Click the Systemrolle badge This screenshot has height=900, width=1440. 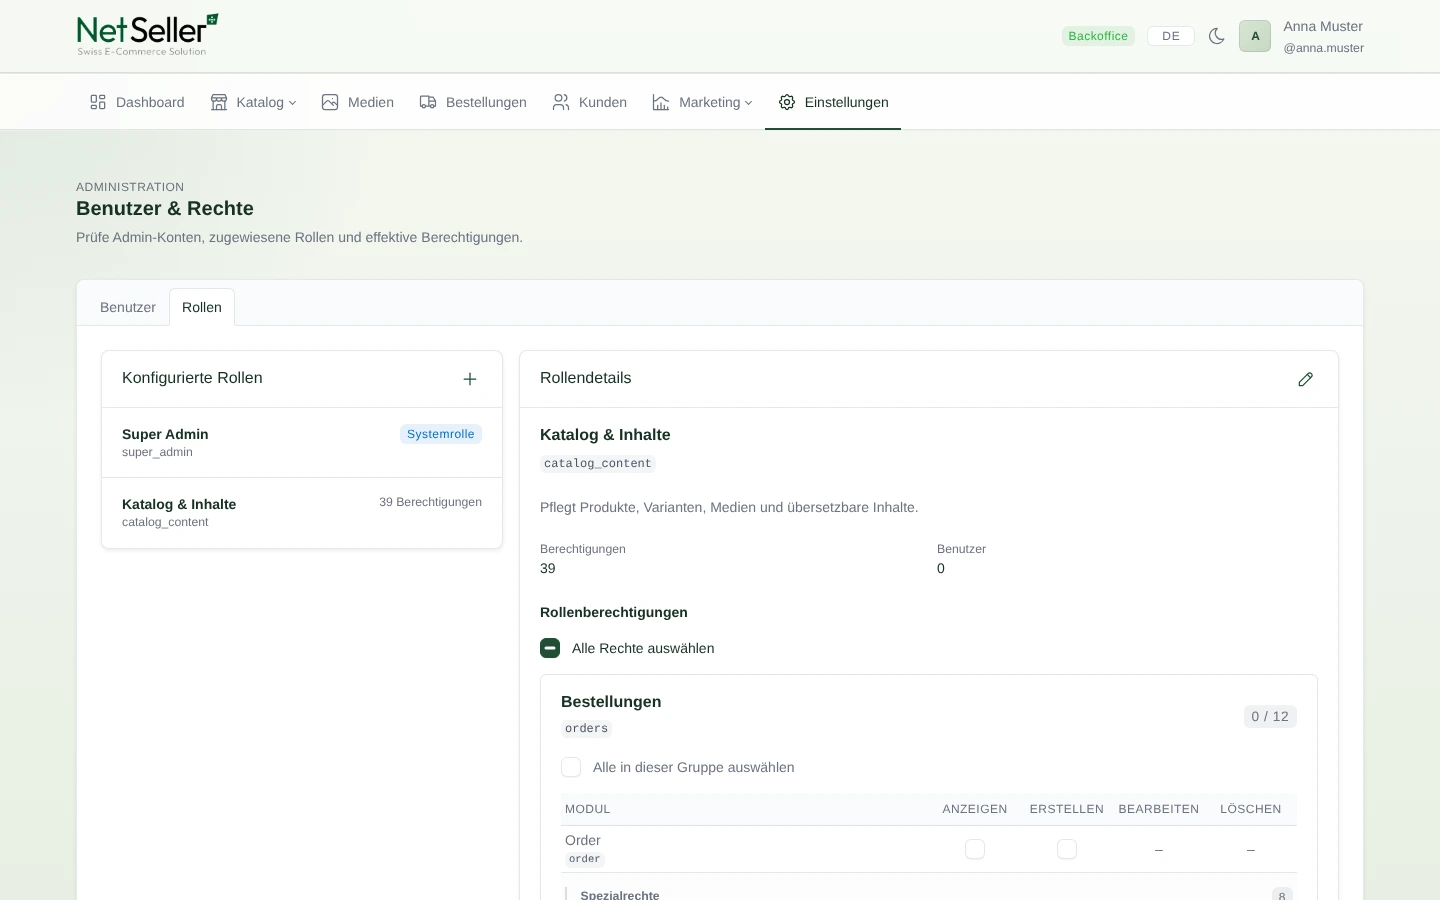point(441,434)
